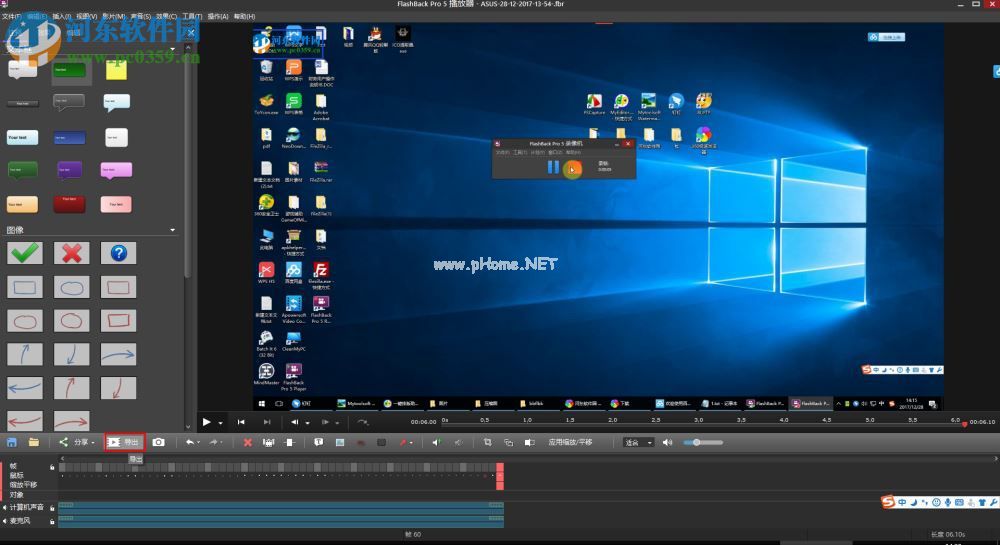Undo the last action
The height and width of the screenshot is (545, 1000).
click(189, 442)
